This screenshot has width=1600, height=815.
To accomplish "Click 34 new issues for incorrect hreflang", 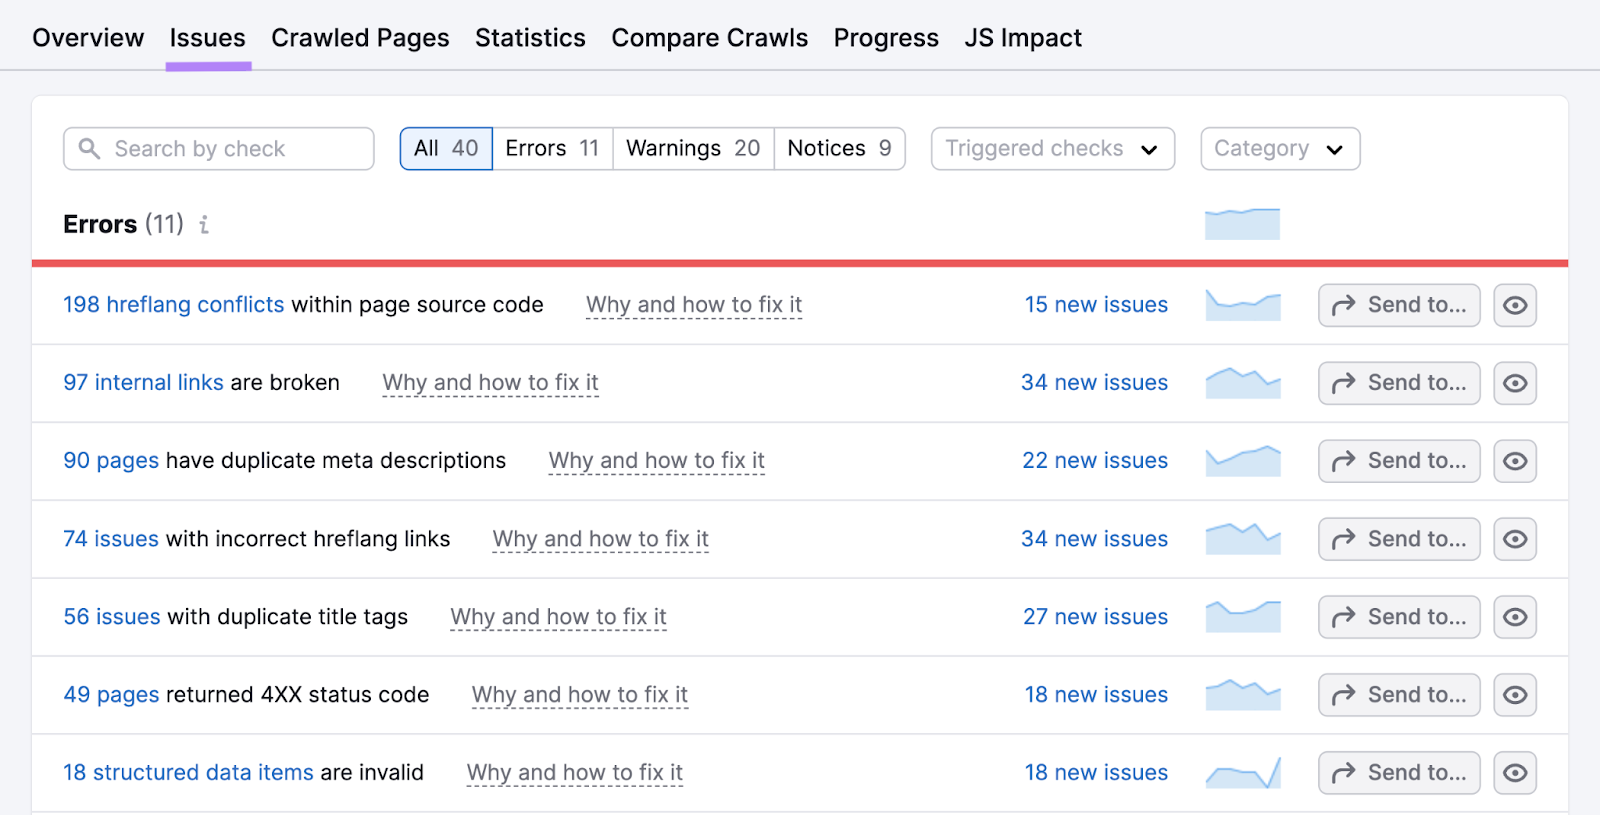I will coord(1094,539).
